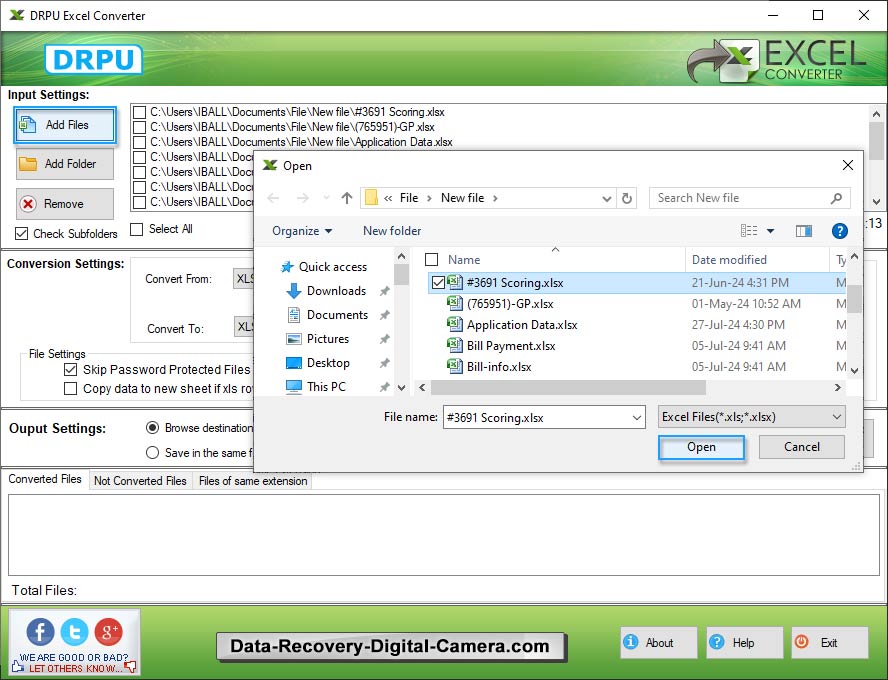
Task: Enable Copy data to new sheet checkbox
Action: (x=70, y=389)
